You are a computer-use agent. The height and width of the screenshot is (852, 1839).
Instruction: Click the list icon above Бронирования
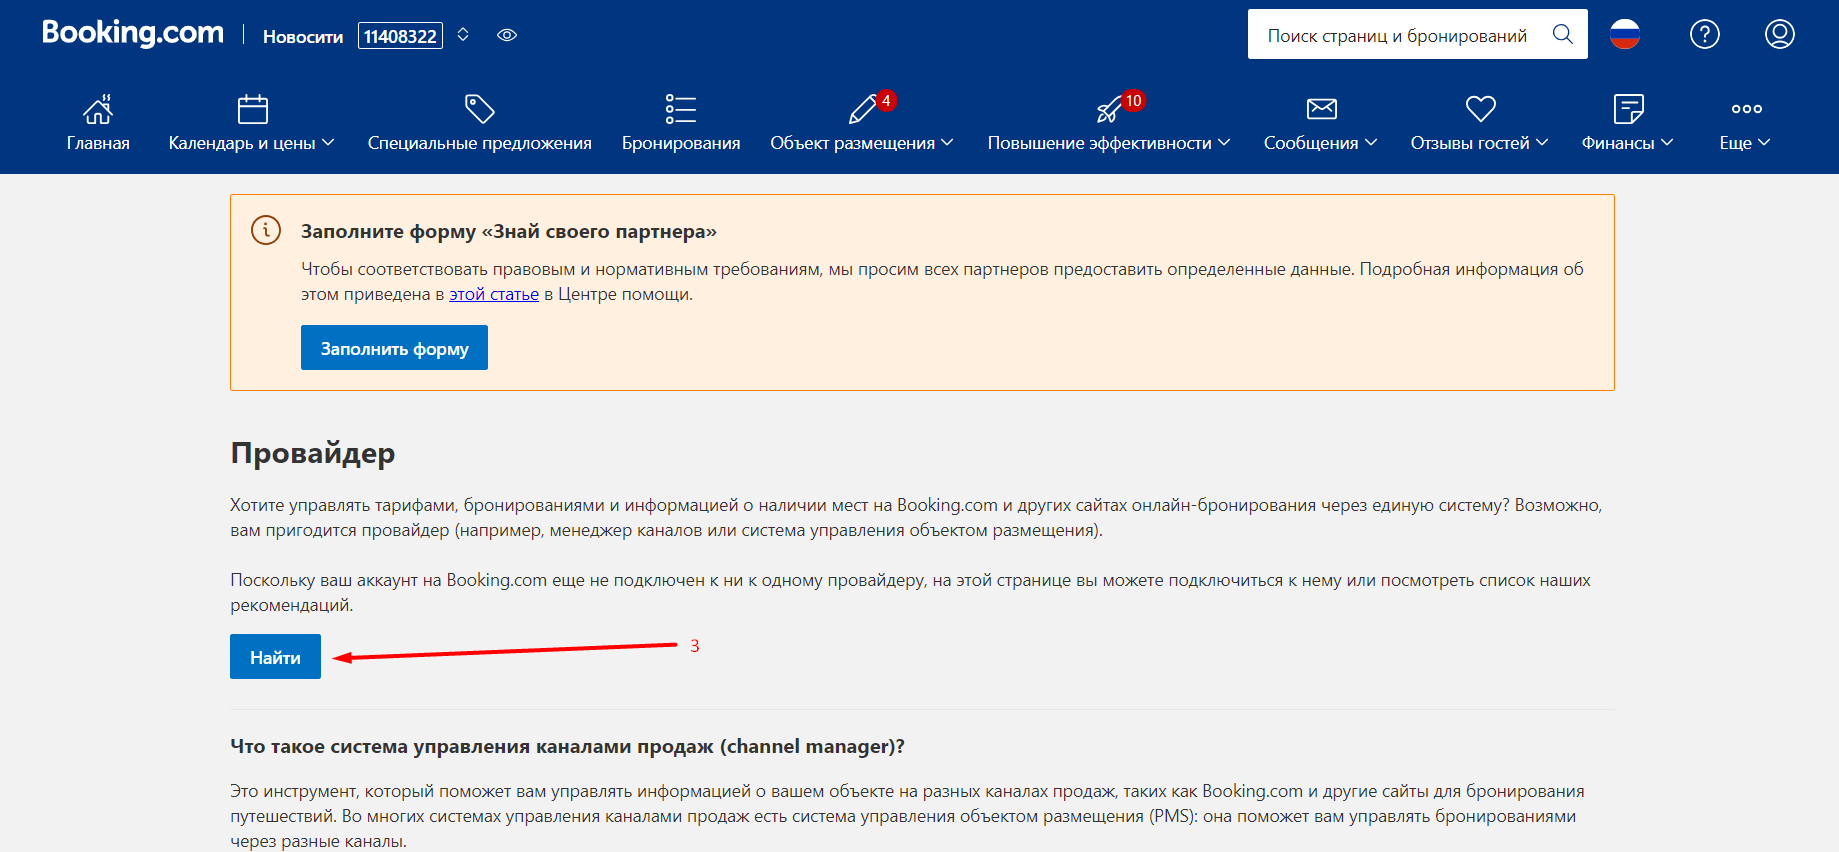click(681, 109)
